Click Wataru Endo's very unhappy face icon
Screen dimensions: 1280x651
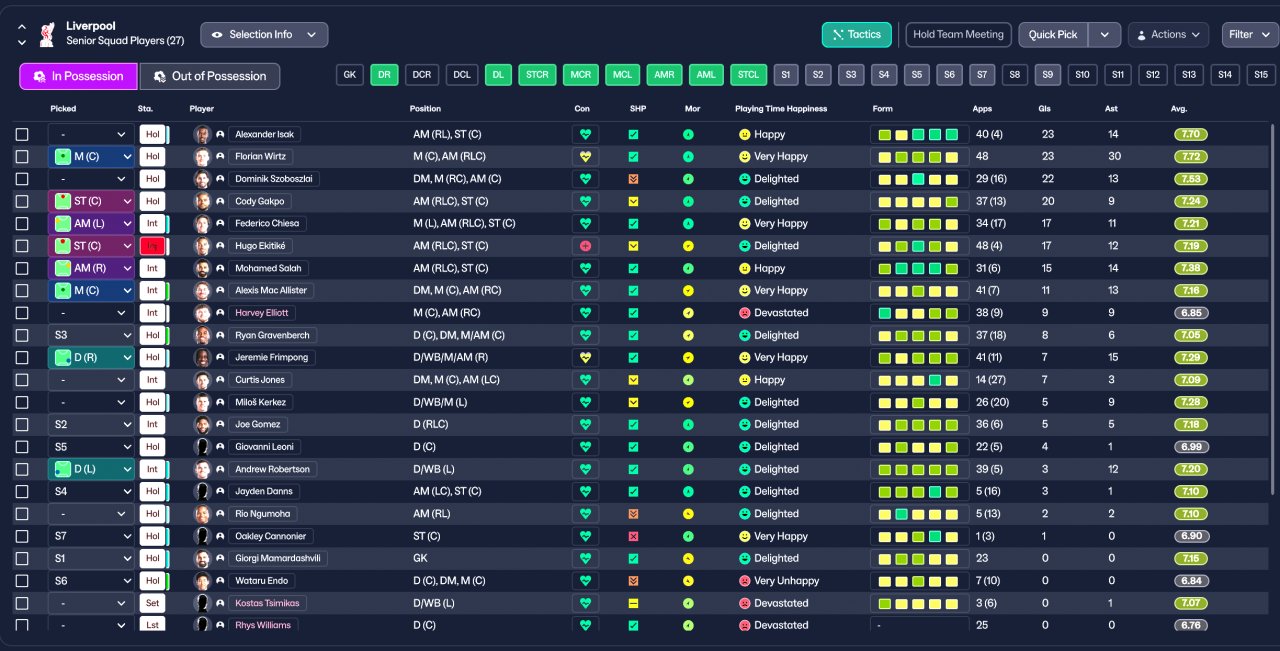coord(744,581)
